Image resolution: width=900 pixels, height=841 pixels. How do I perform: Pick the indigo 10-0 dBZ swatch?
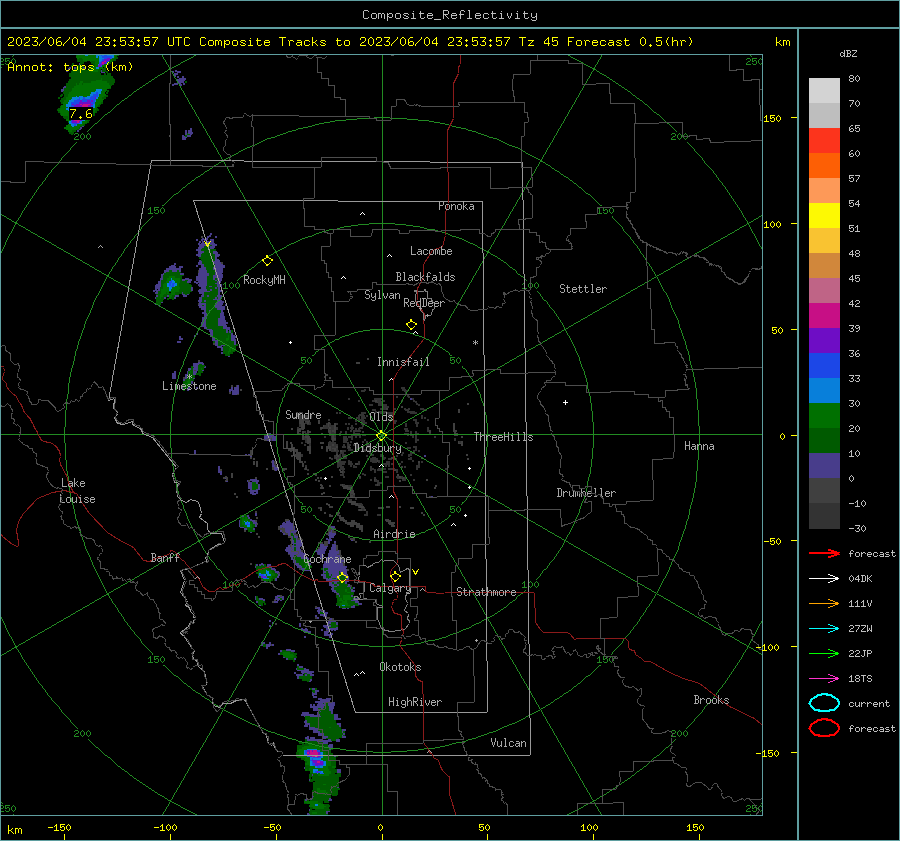[824, 466]
